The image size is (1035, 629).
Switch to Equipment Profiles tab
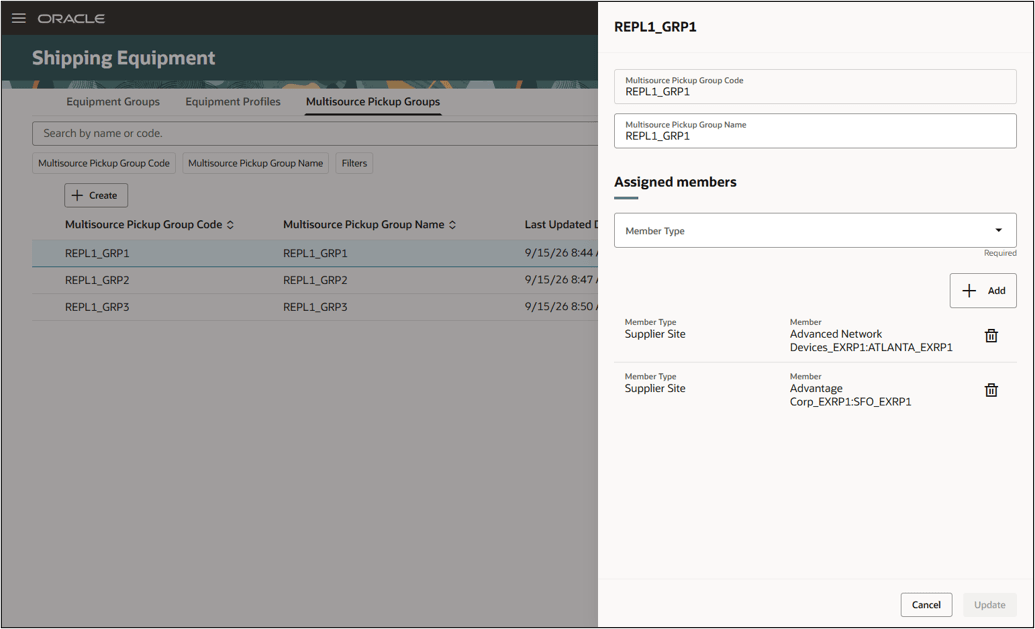tap(233, 102)
